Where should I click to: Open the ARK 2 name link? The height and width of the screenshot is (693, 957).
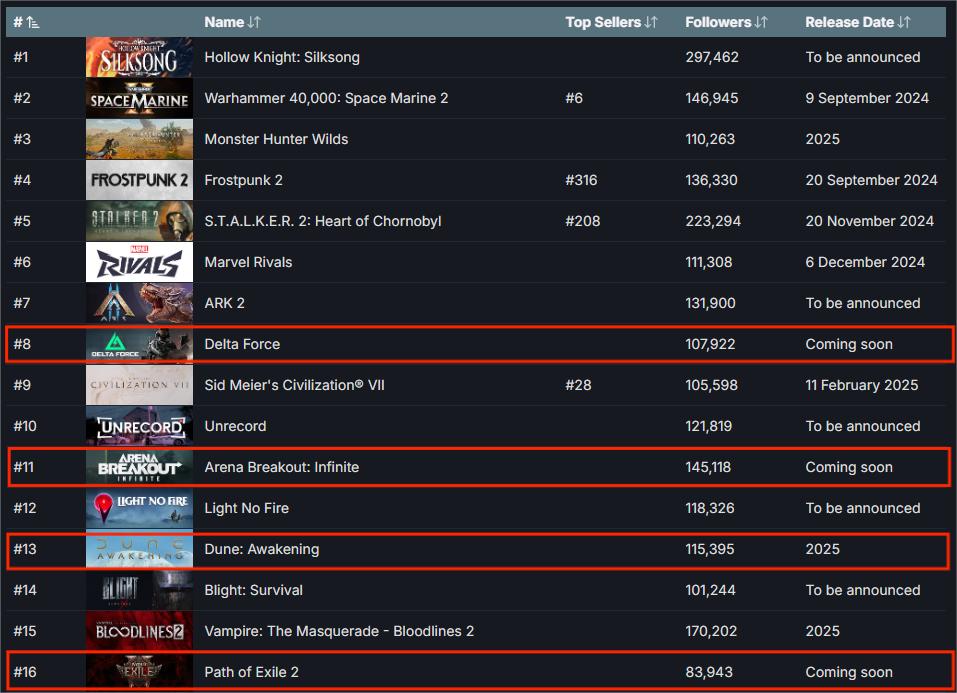225,303
